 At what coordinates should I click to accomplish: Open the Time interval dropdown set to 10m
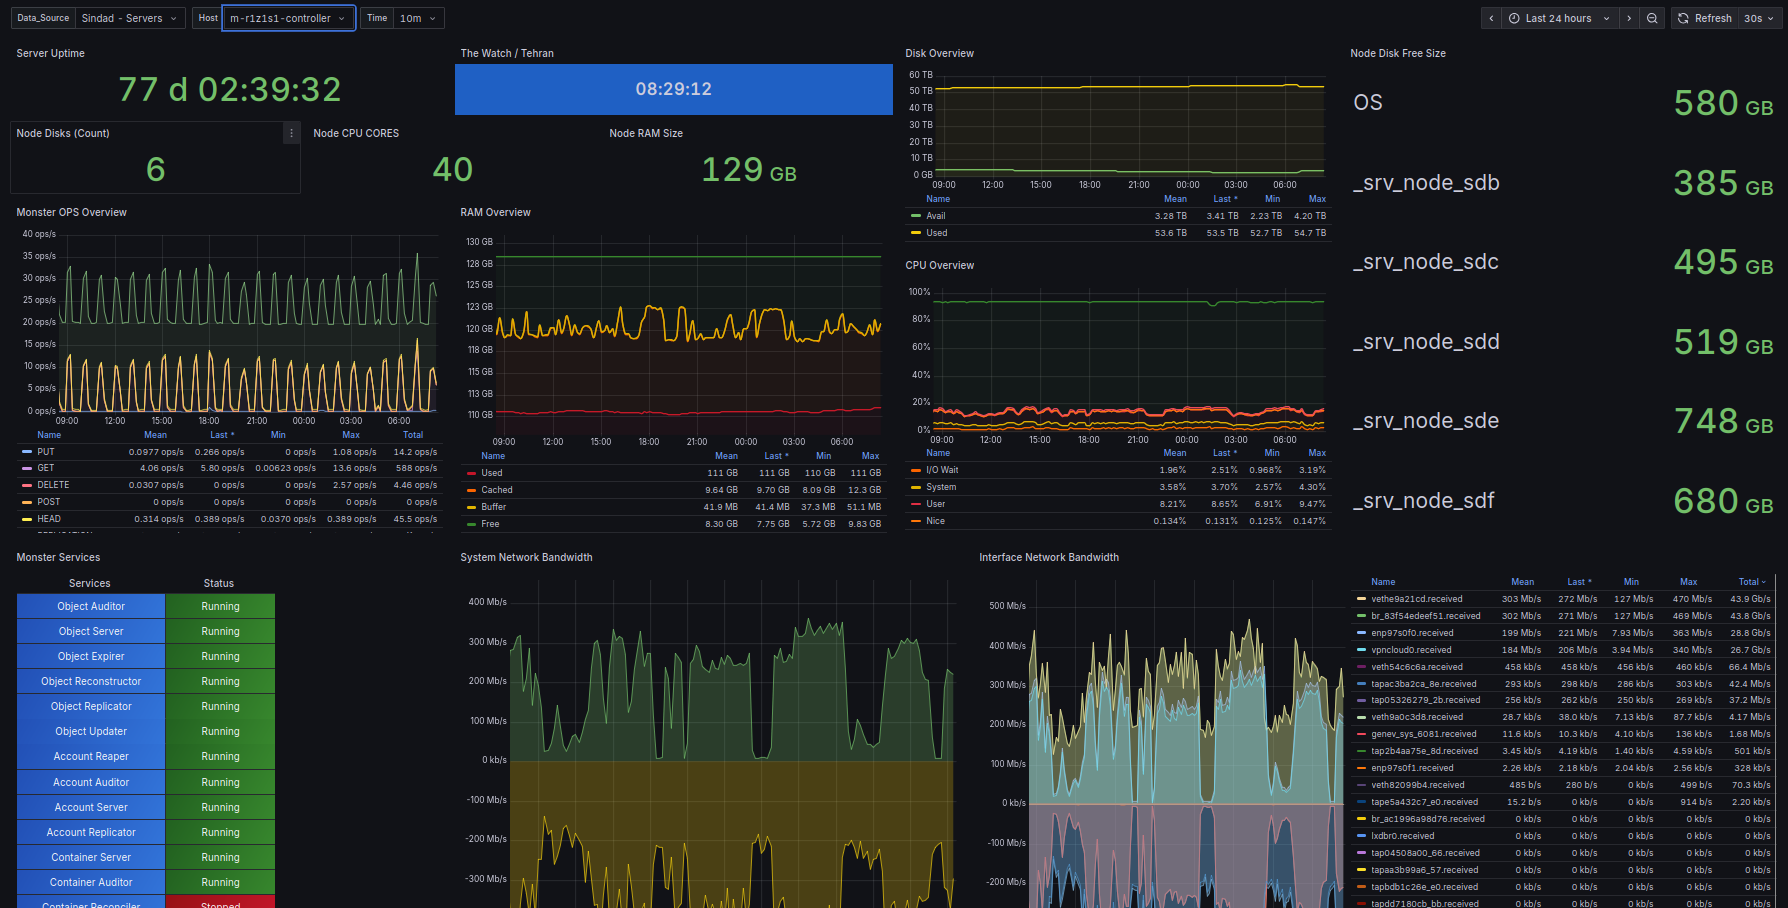[417, 18]
